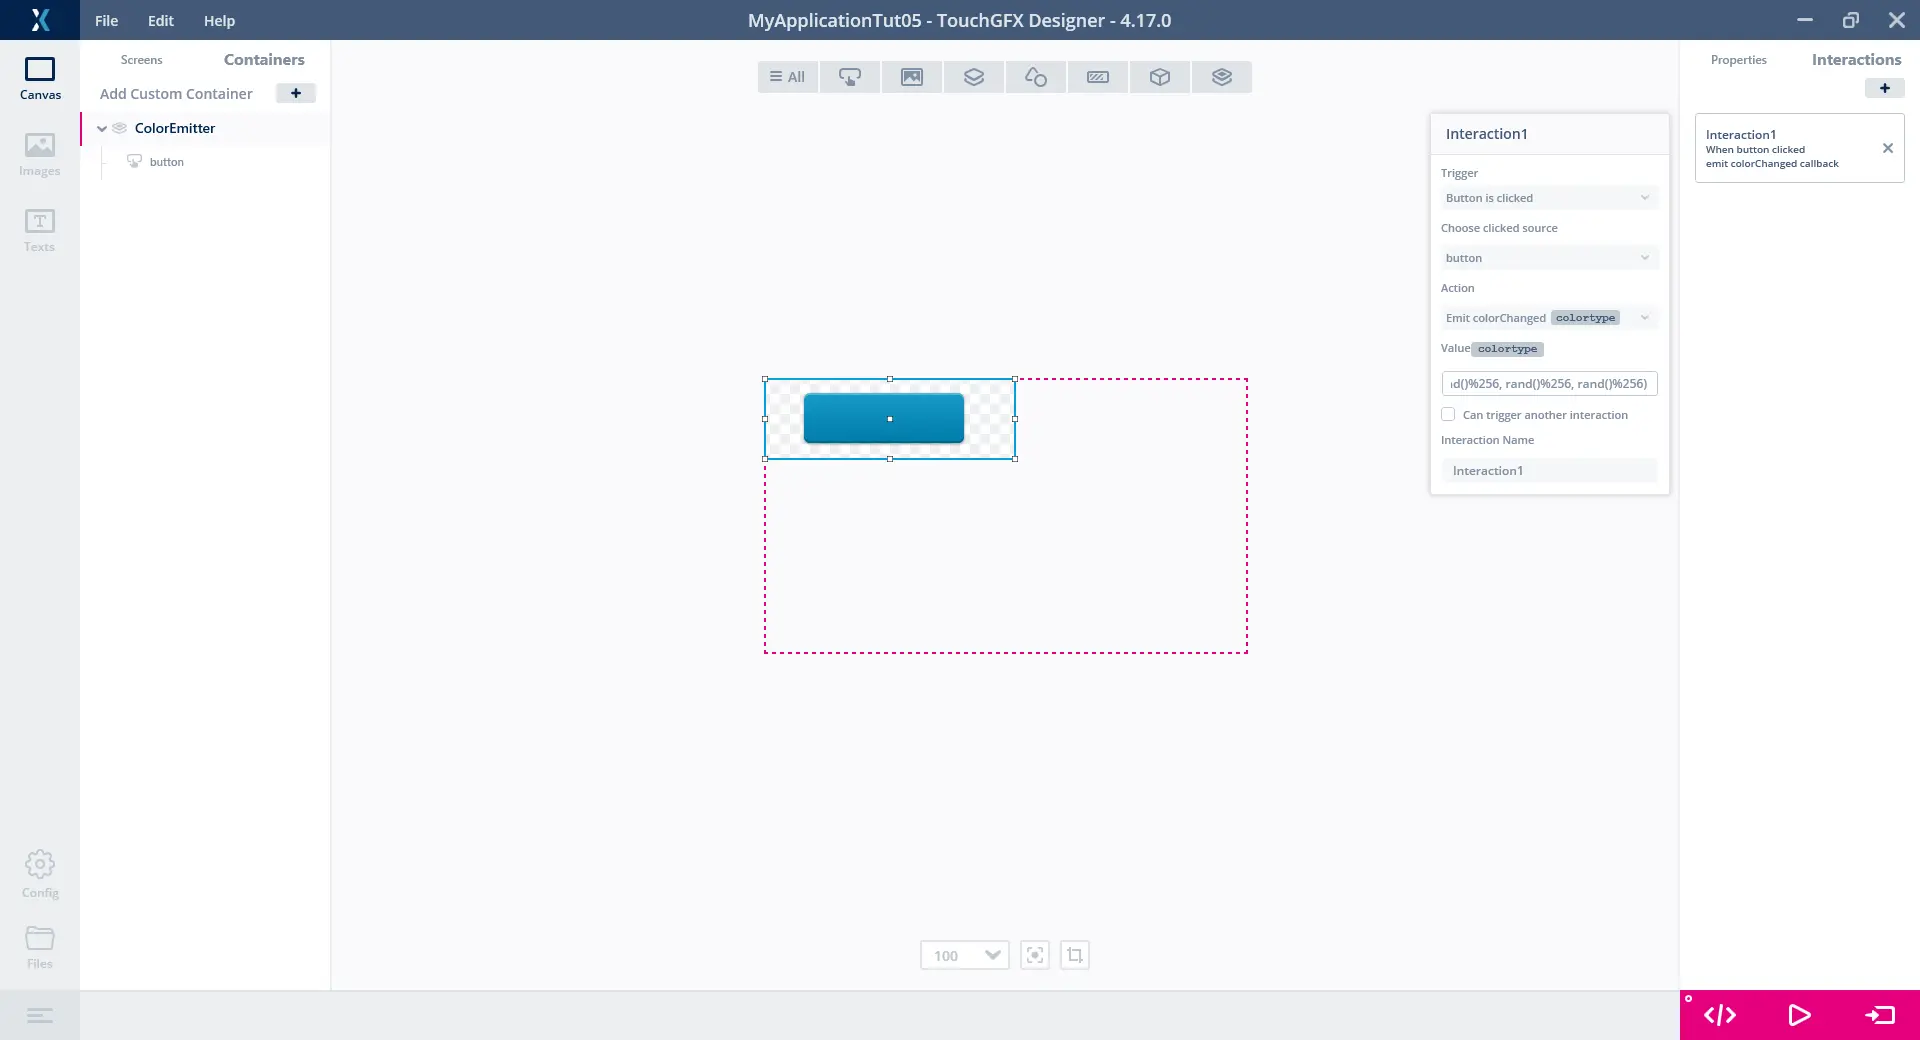Open the Files sidebar icon
Viewport: 1920px width, 1040px height.
tap(40, 947)
